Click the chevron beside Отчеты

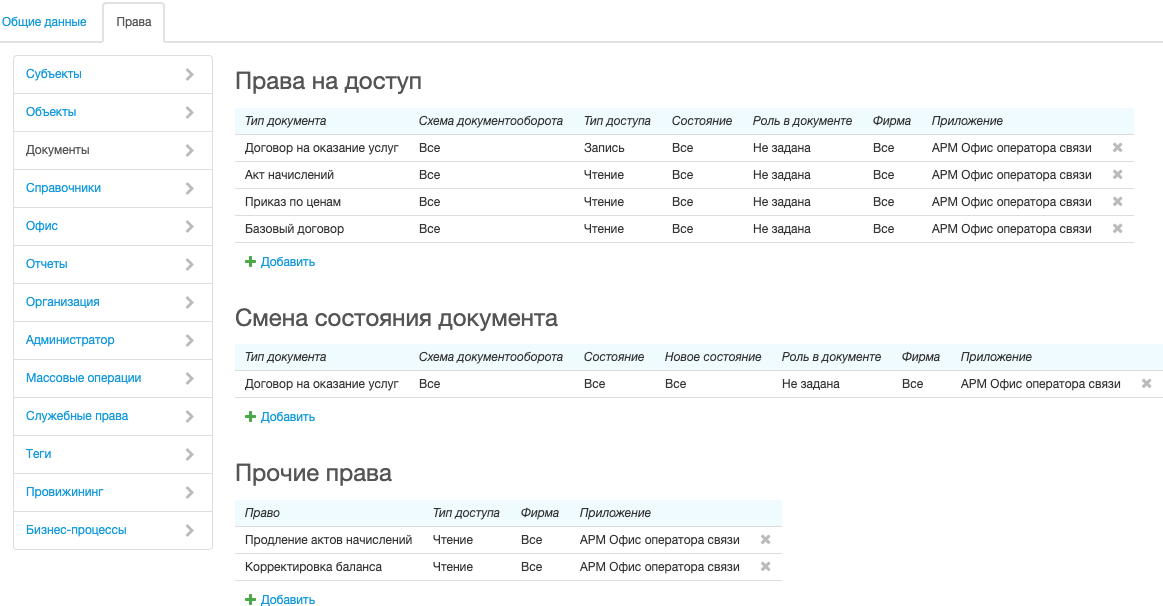coord(189,264)
